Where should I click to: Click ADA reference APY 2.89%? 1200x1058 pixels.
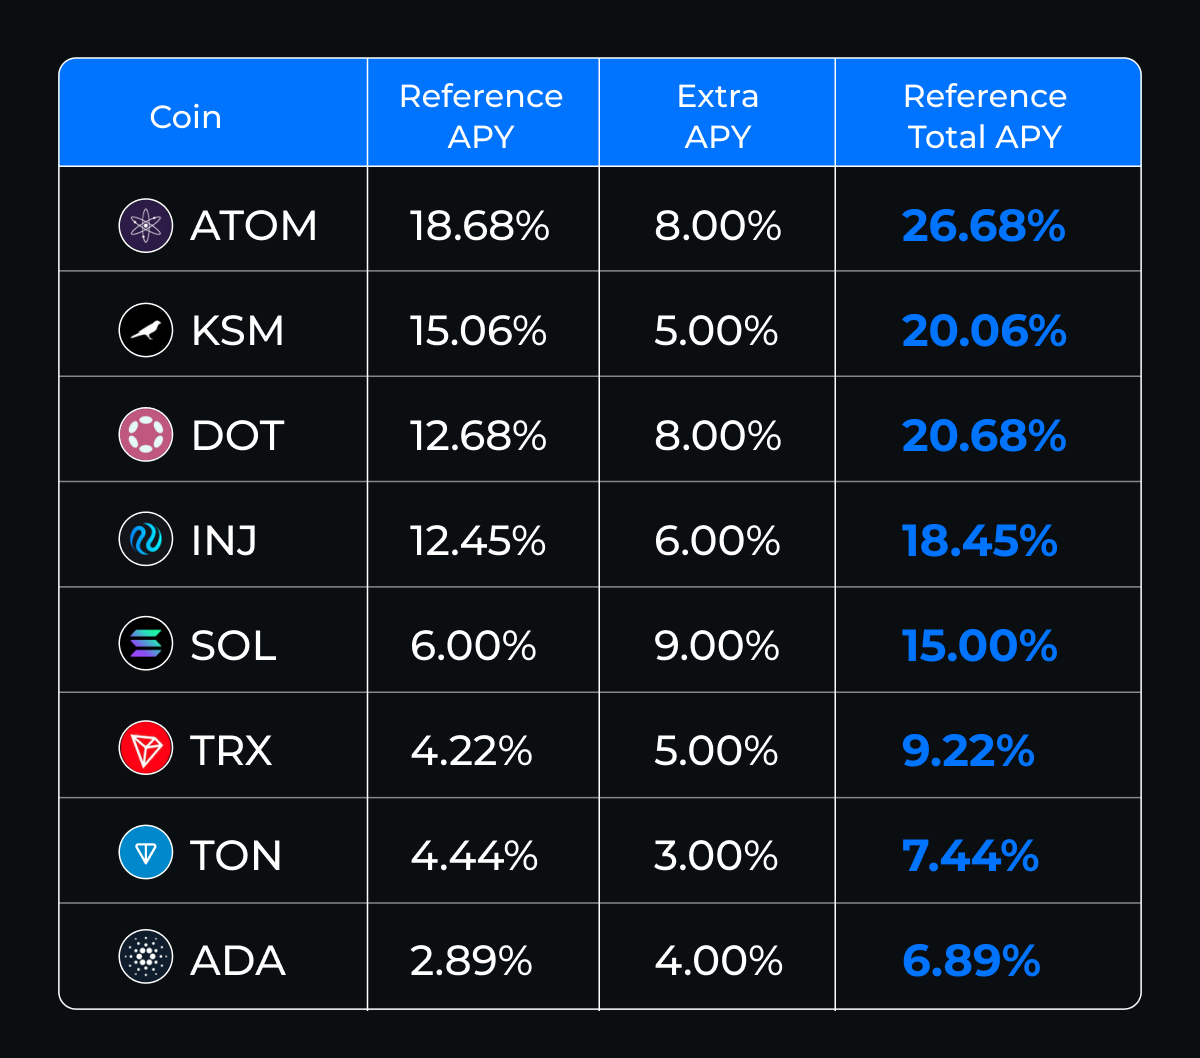[x=471, y=961]
